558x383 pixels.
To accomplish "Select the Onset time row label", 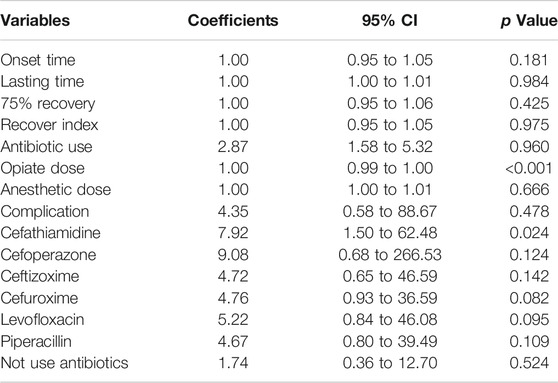I will (38, 60).
